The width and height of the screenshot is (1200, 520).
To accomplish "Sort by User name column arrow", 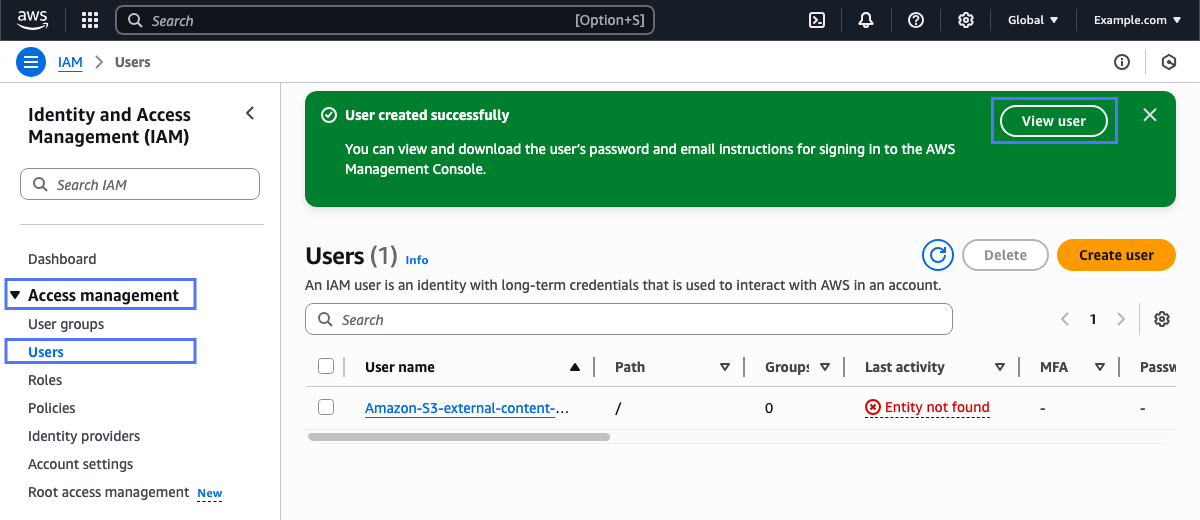I will 575,367.
